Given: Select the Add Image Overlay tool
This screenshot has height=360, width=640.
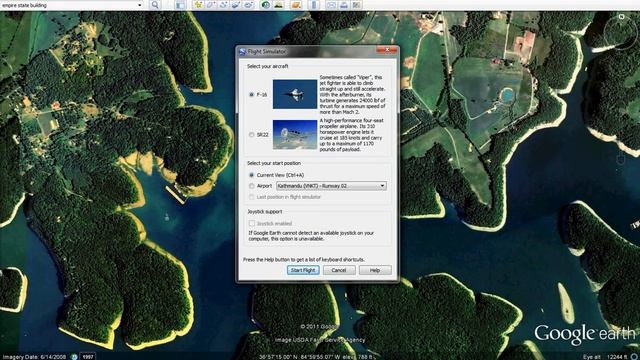Looking at the screenshot, I should click(x=236, y=5).
